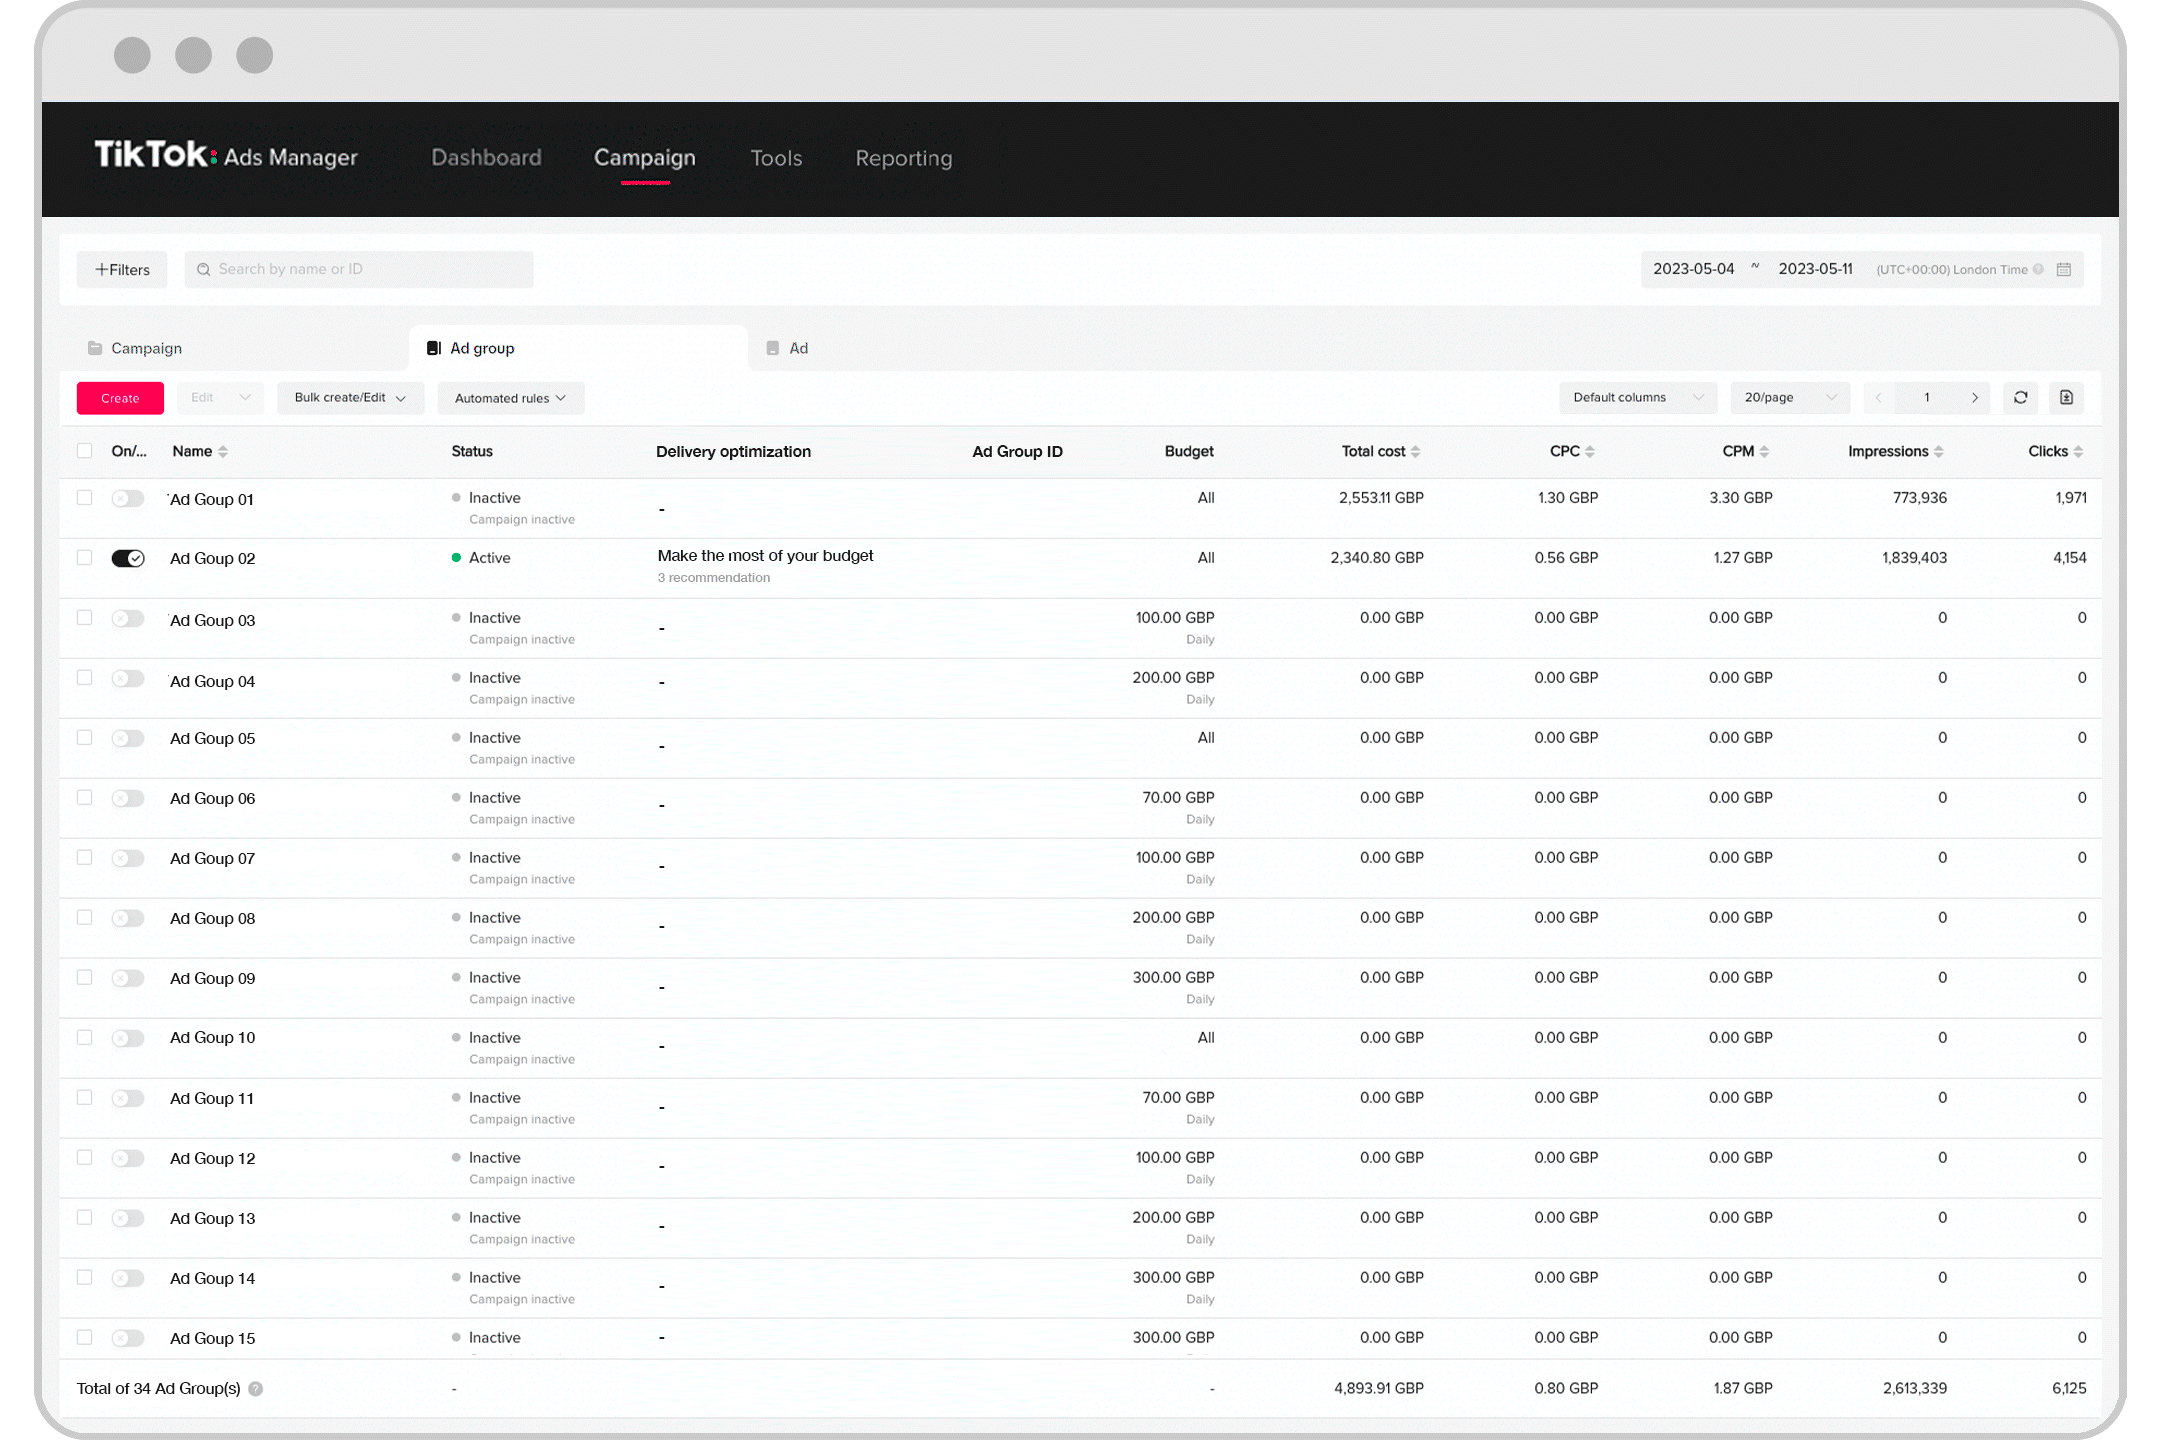Sort table by Name arrows
This screenshot has width=2160, height=1440.
(223, 452)
